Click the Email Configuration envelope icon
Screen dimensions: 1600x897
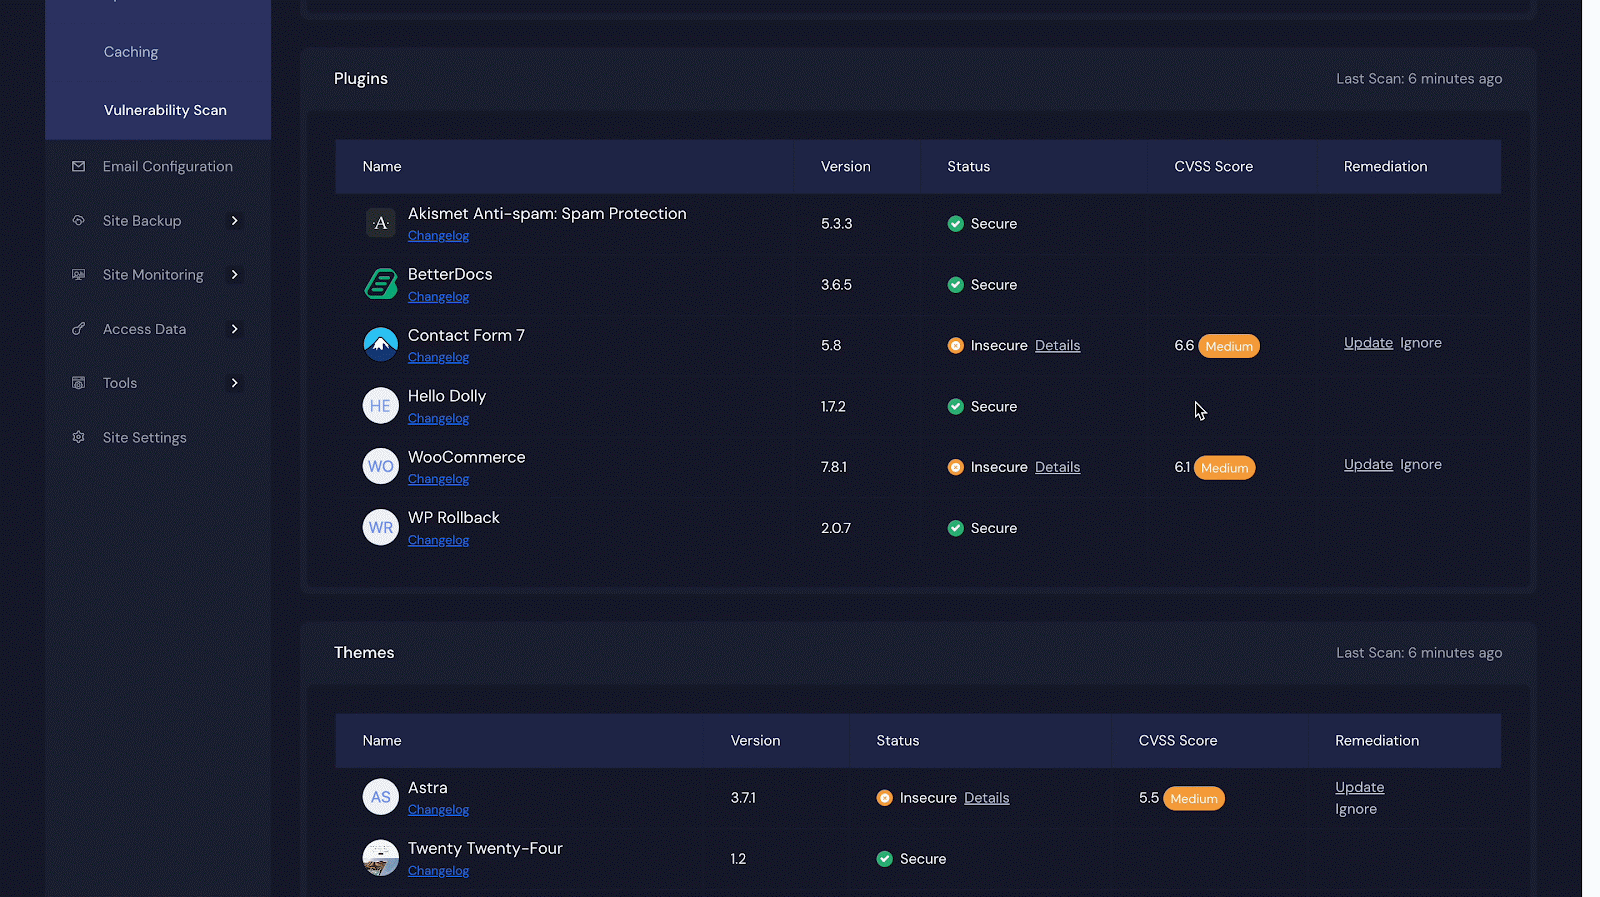[79, 166]
